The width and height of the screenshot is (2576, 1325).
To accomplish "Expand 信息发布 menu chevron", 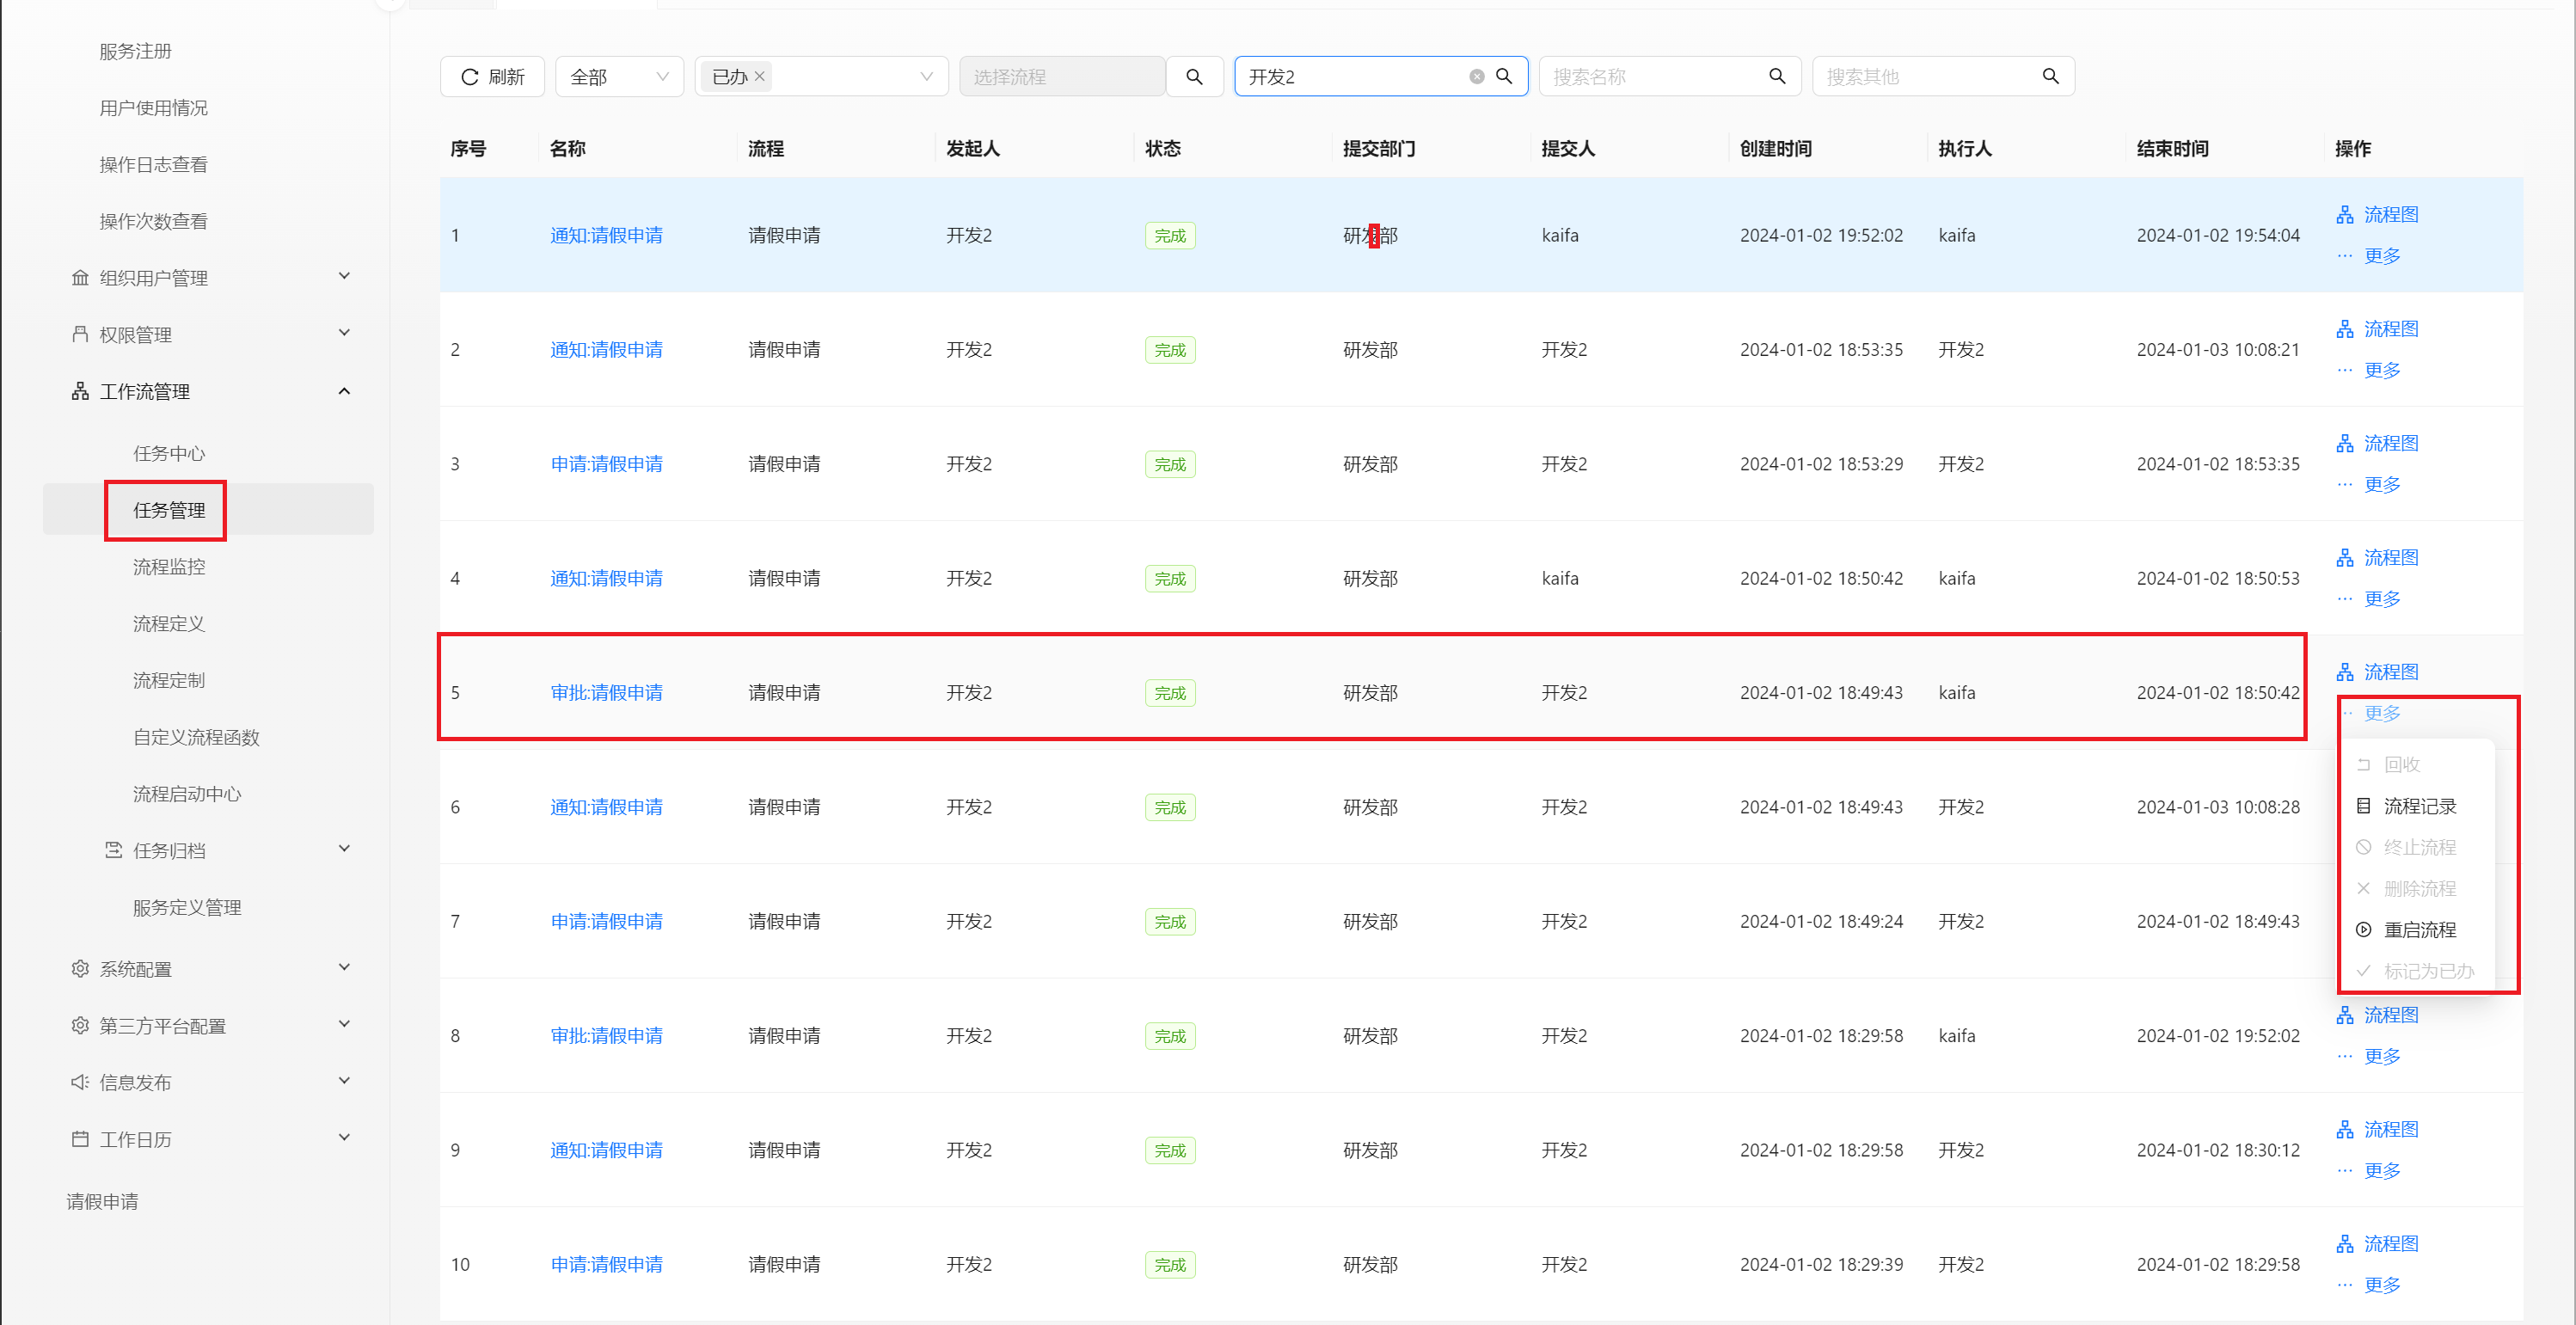I will click(344, 1081).
